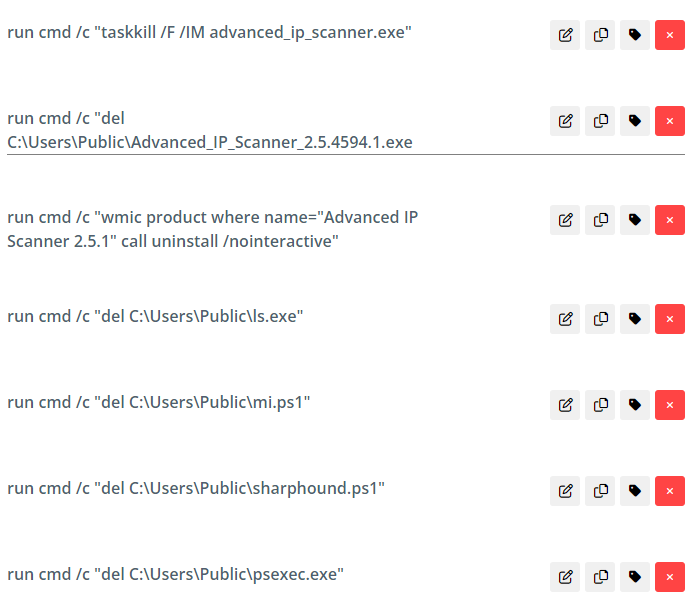Tag the wmic product uninstall command

pos(635,220)
